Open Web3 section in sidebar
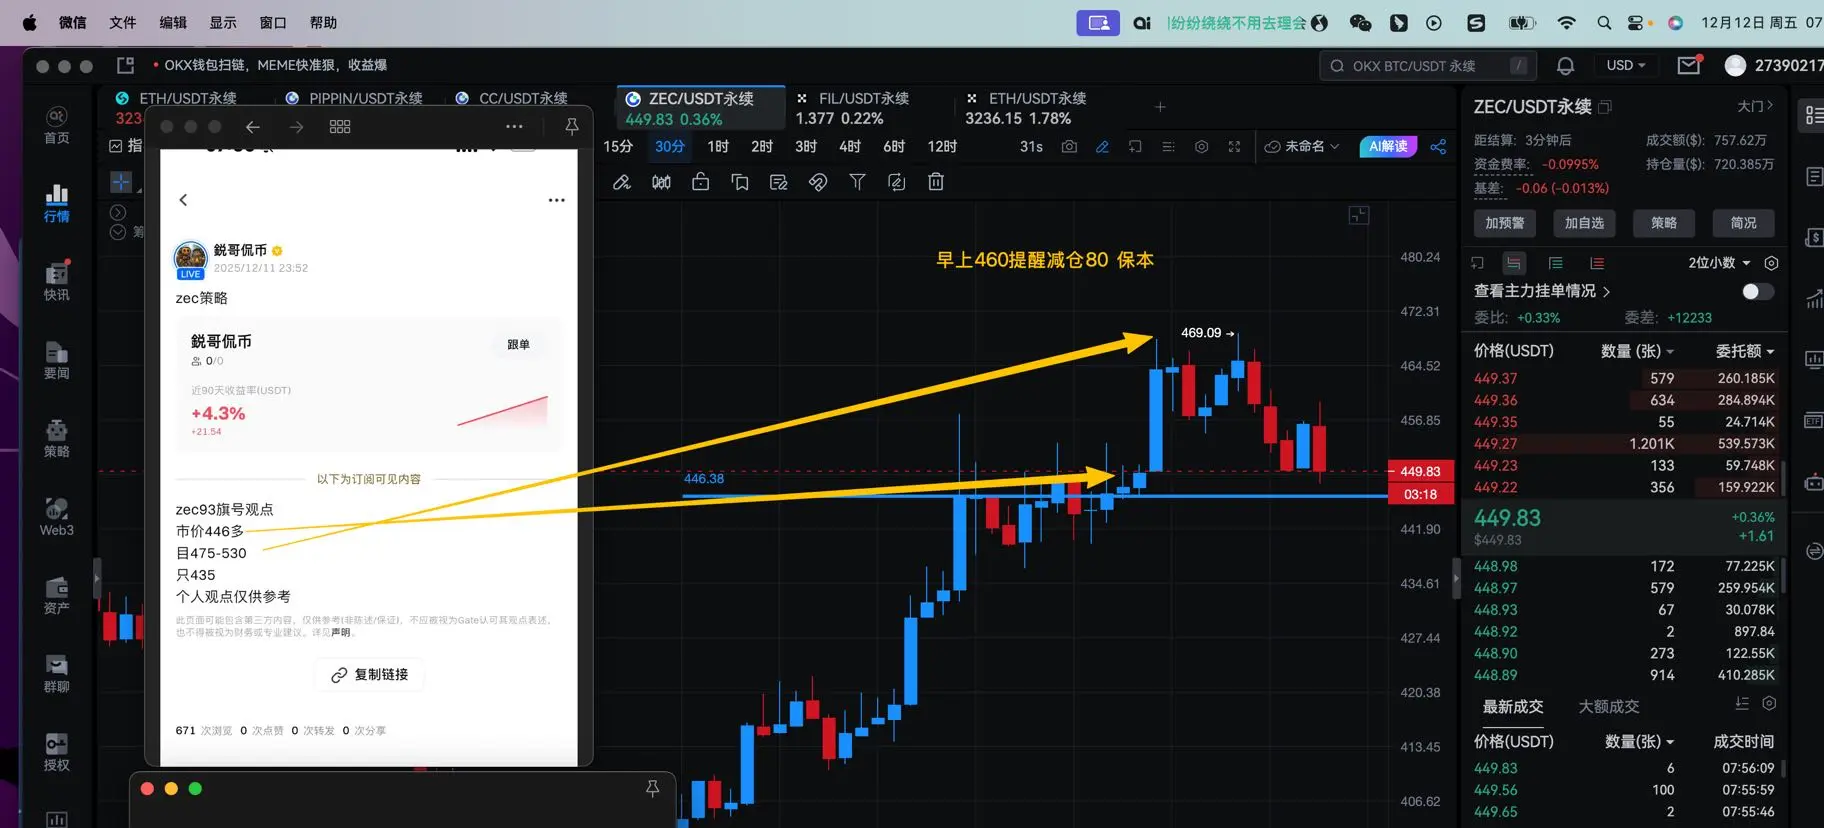This screenshot has height=828, width=1824. 57,517
